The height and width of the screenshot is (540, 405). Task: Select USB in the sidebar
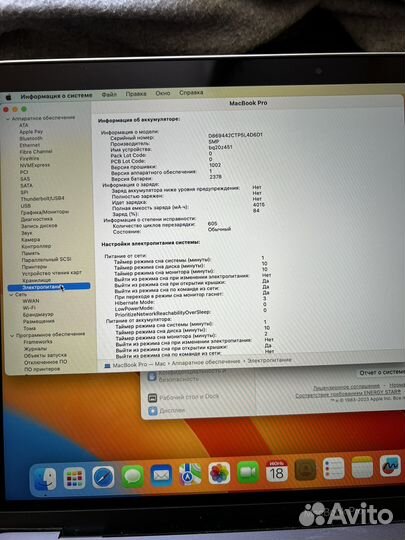[x=26, y=206]
